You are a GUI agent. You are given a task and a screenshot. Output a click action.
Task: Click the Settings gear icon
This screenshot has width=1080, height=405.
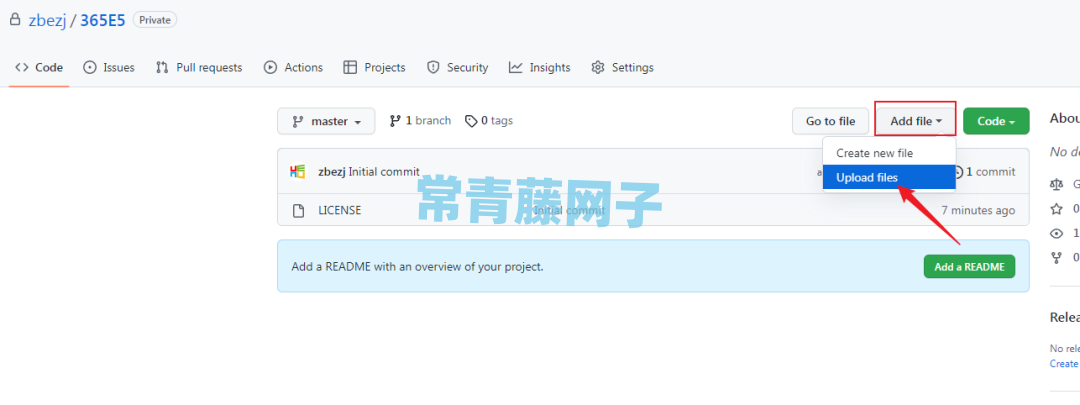click(x=599, y=68)
